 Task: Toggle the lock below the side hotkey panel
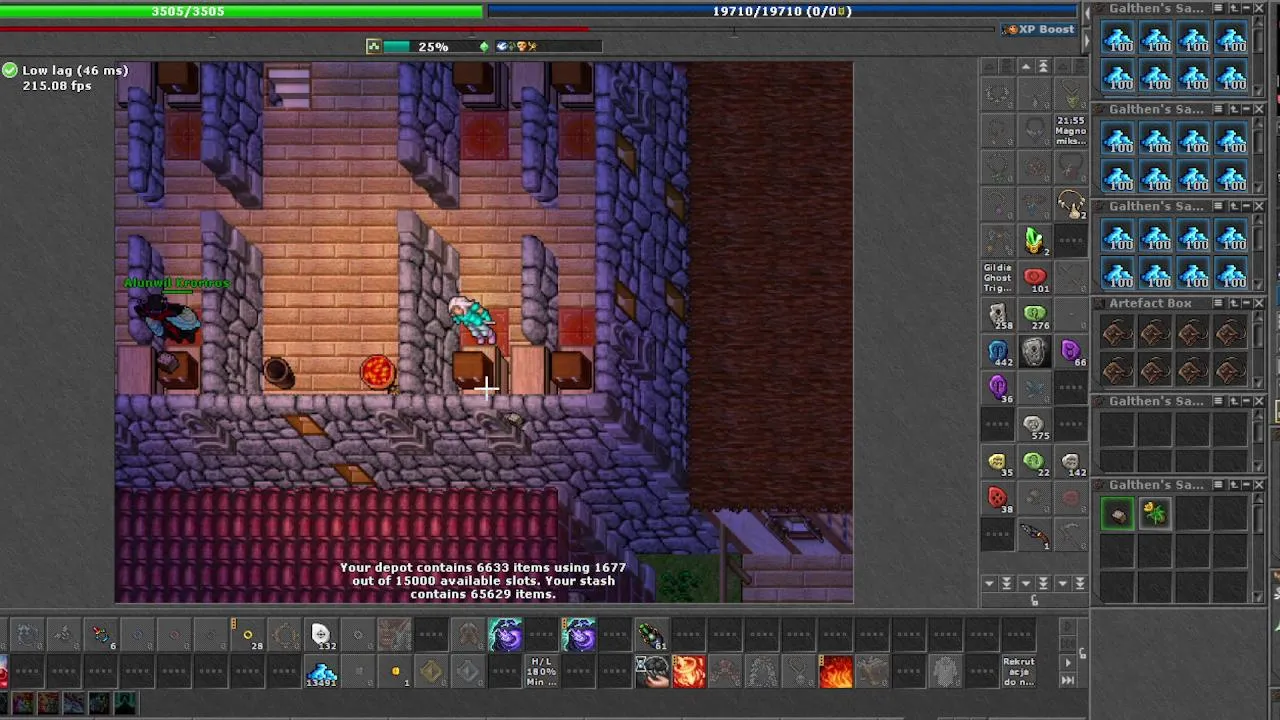point(1034,600)
